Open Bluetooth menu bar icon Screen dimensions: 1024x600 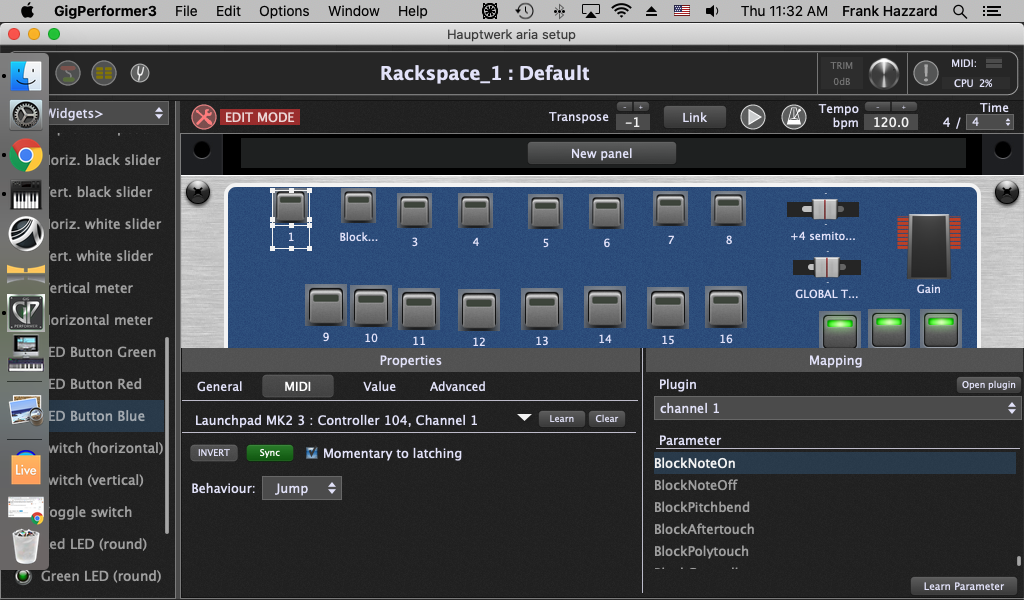(x=559, y=11)
